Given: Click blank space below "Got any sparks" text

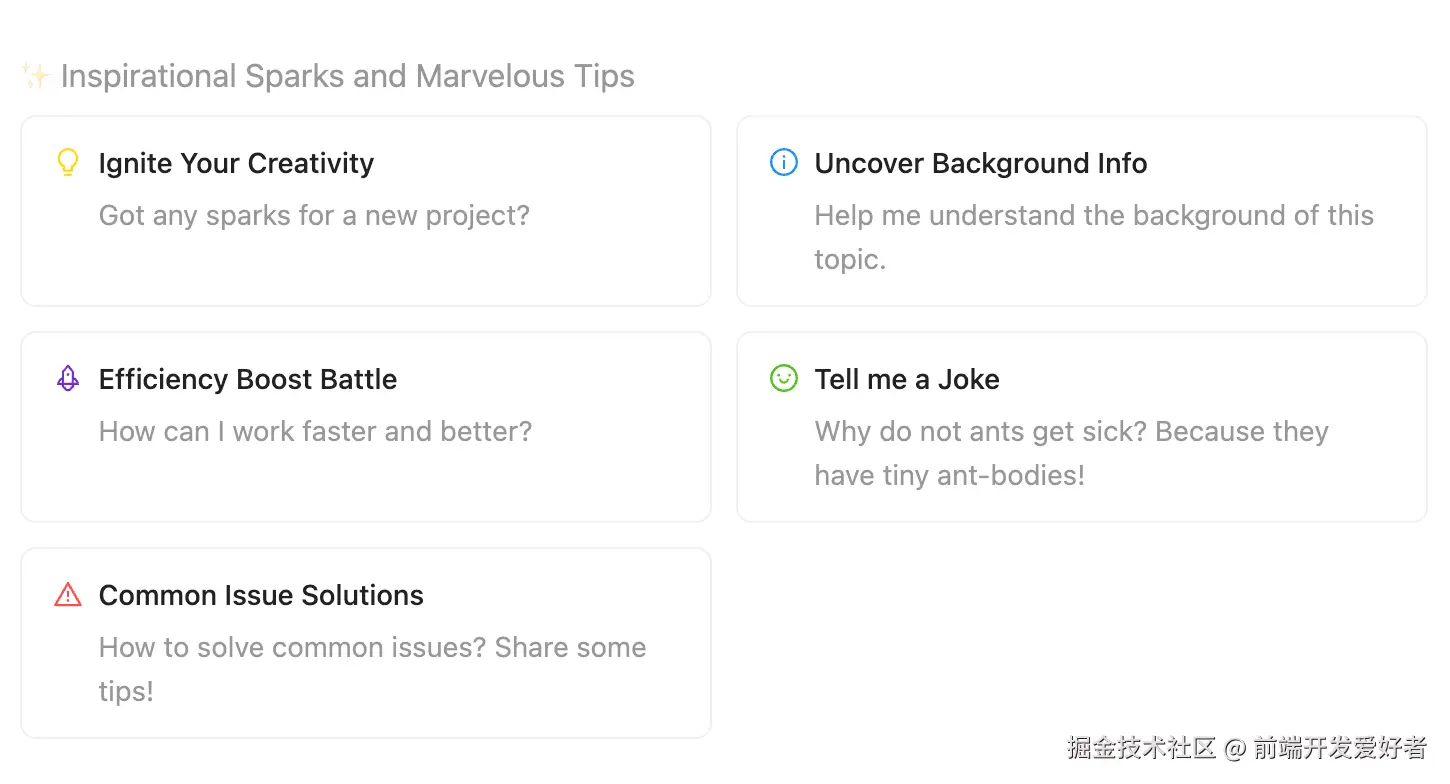Looking at the screenshot, I should click(366, 268).
